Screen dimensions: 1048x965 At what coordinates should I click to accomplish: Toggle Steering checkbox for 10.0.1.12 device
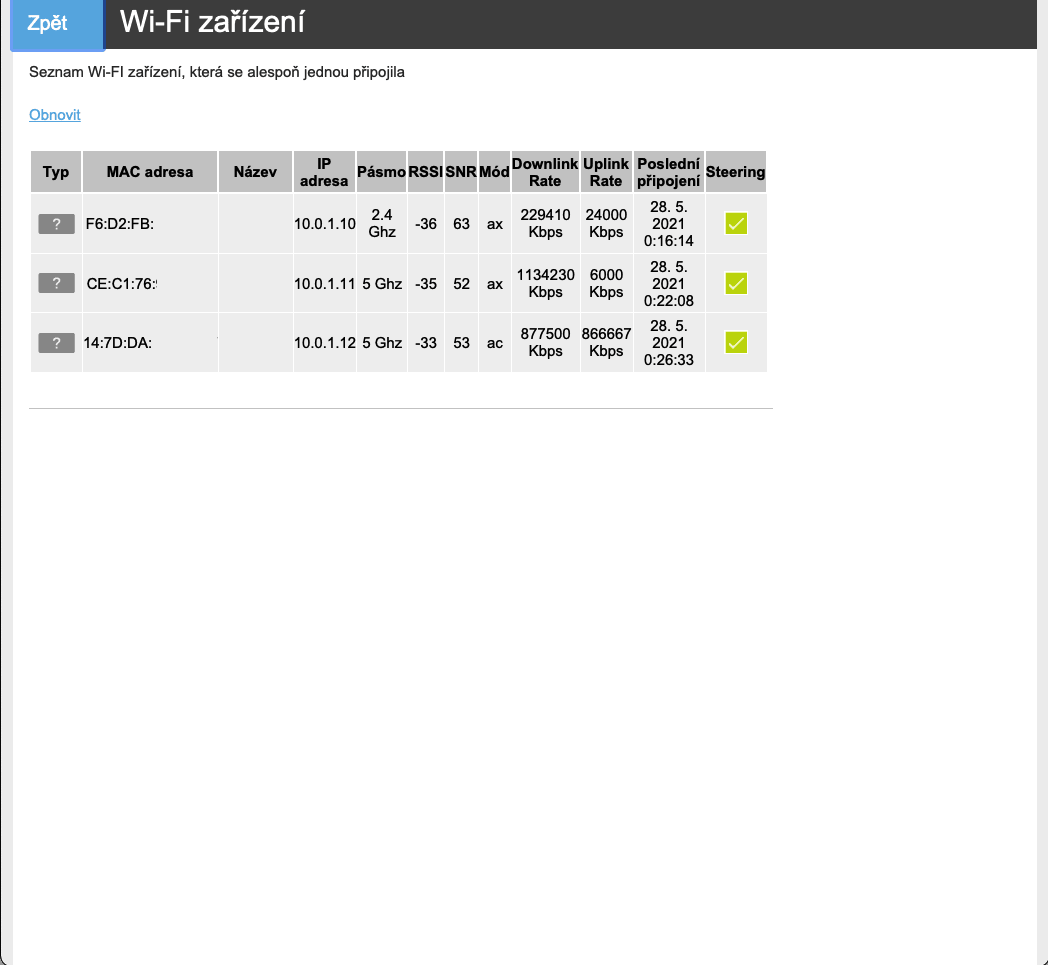pyautogui.click(x=736, y=343)
